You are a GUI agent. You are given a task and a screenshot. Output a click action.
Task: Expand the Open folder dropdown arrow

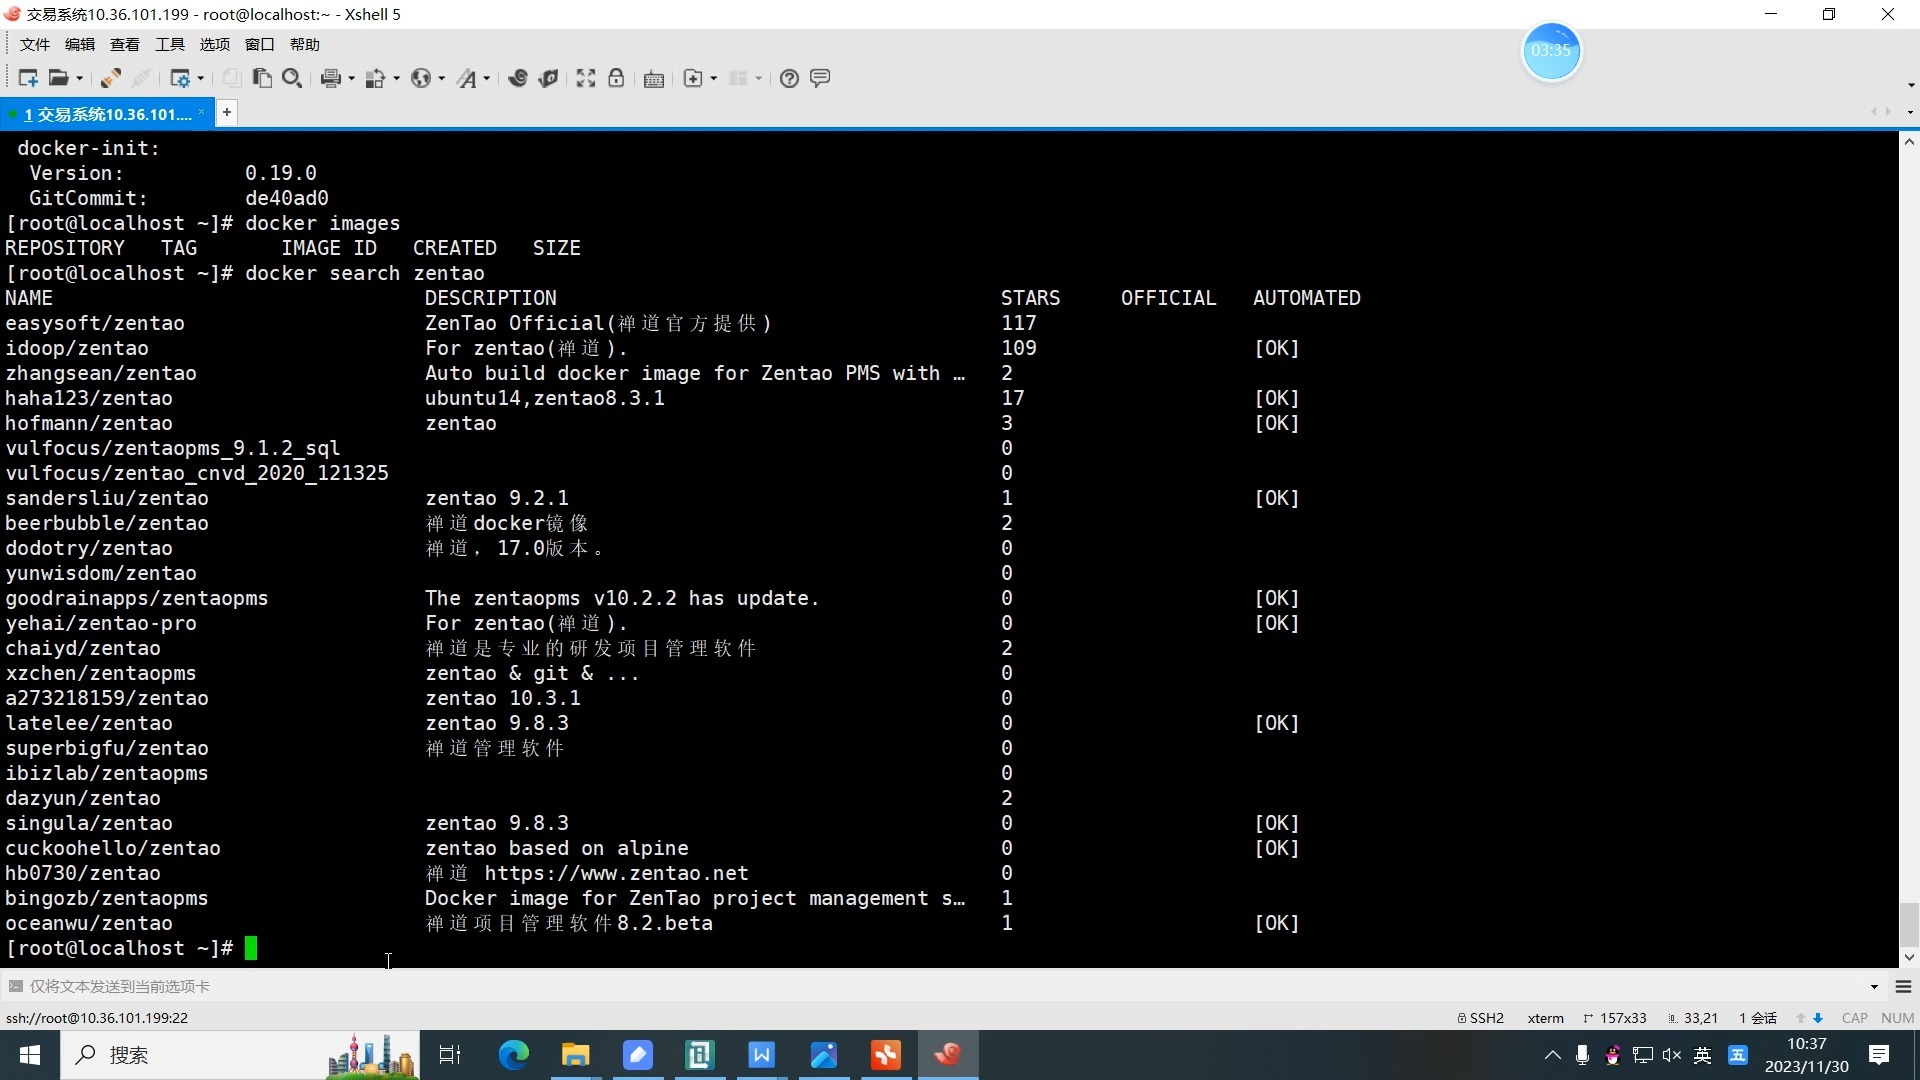point(80,79)
